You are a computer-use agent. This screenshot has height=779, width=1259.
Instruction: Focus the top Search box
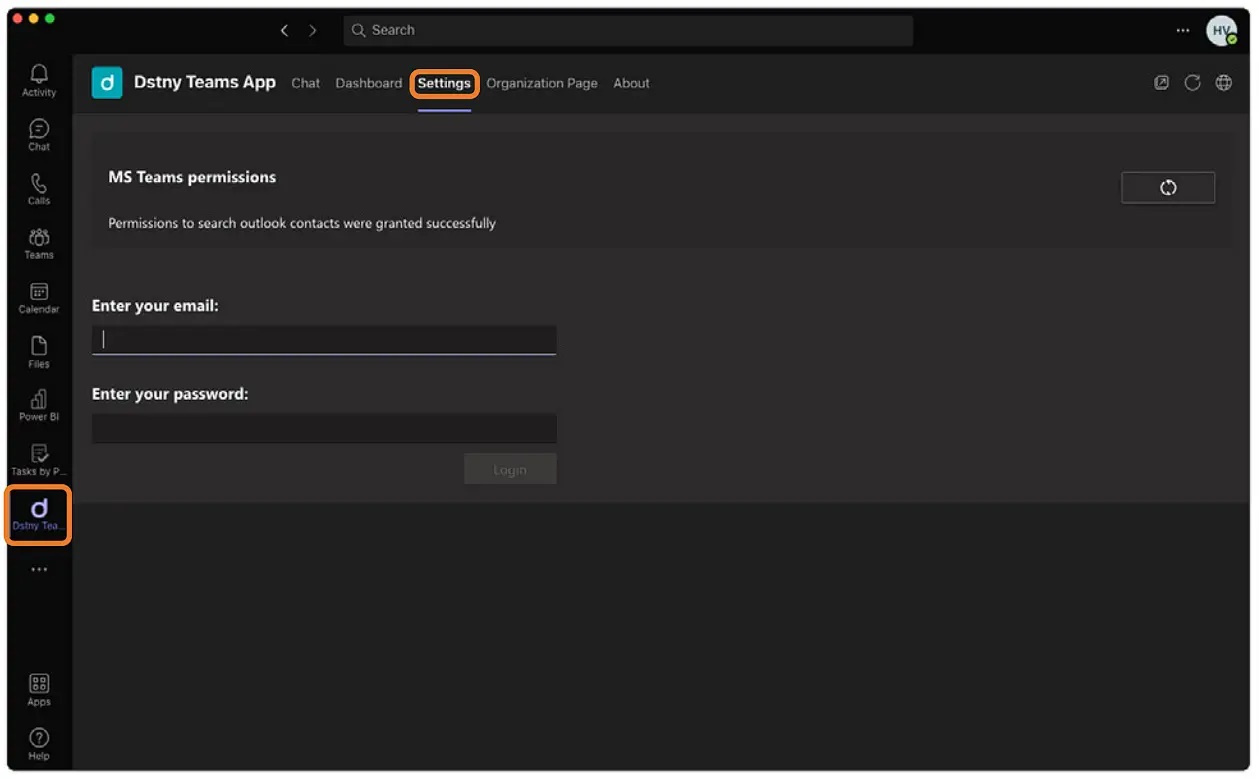(x=628, y=31)
